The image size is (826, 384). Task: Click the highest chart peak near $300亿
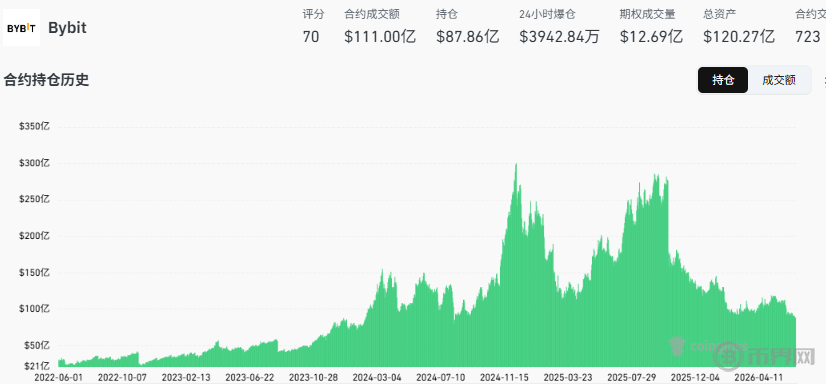(516, 165)
